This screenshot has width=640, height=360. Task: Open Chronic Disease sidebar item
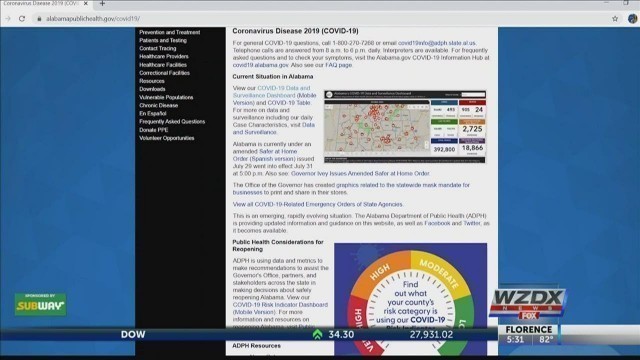click(x=158, y=105)
